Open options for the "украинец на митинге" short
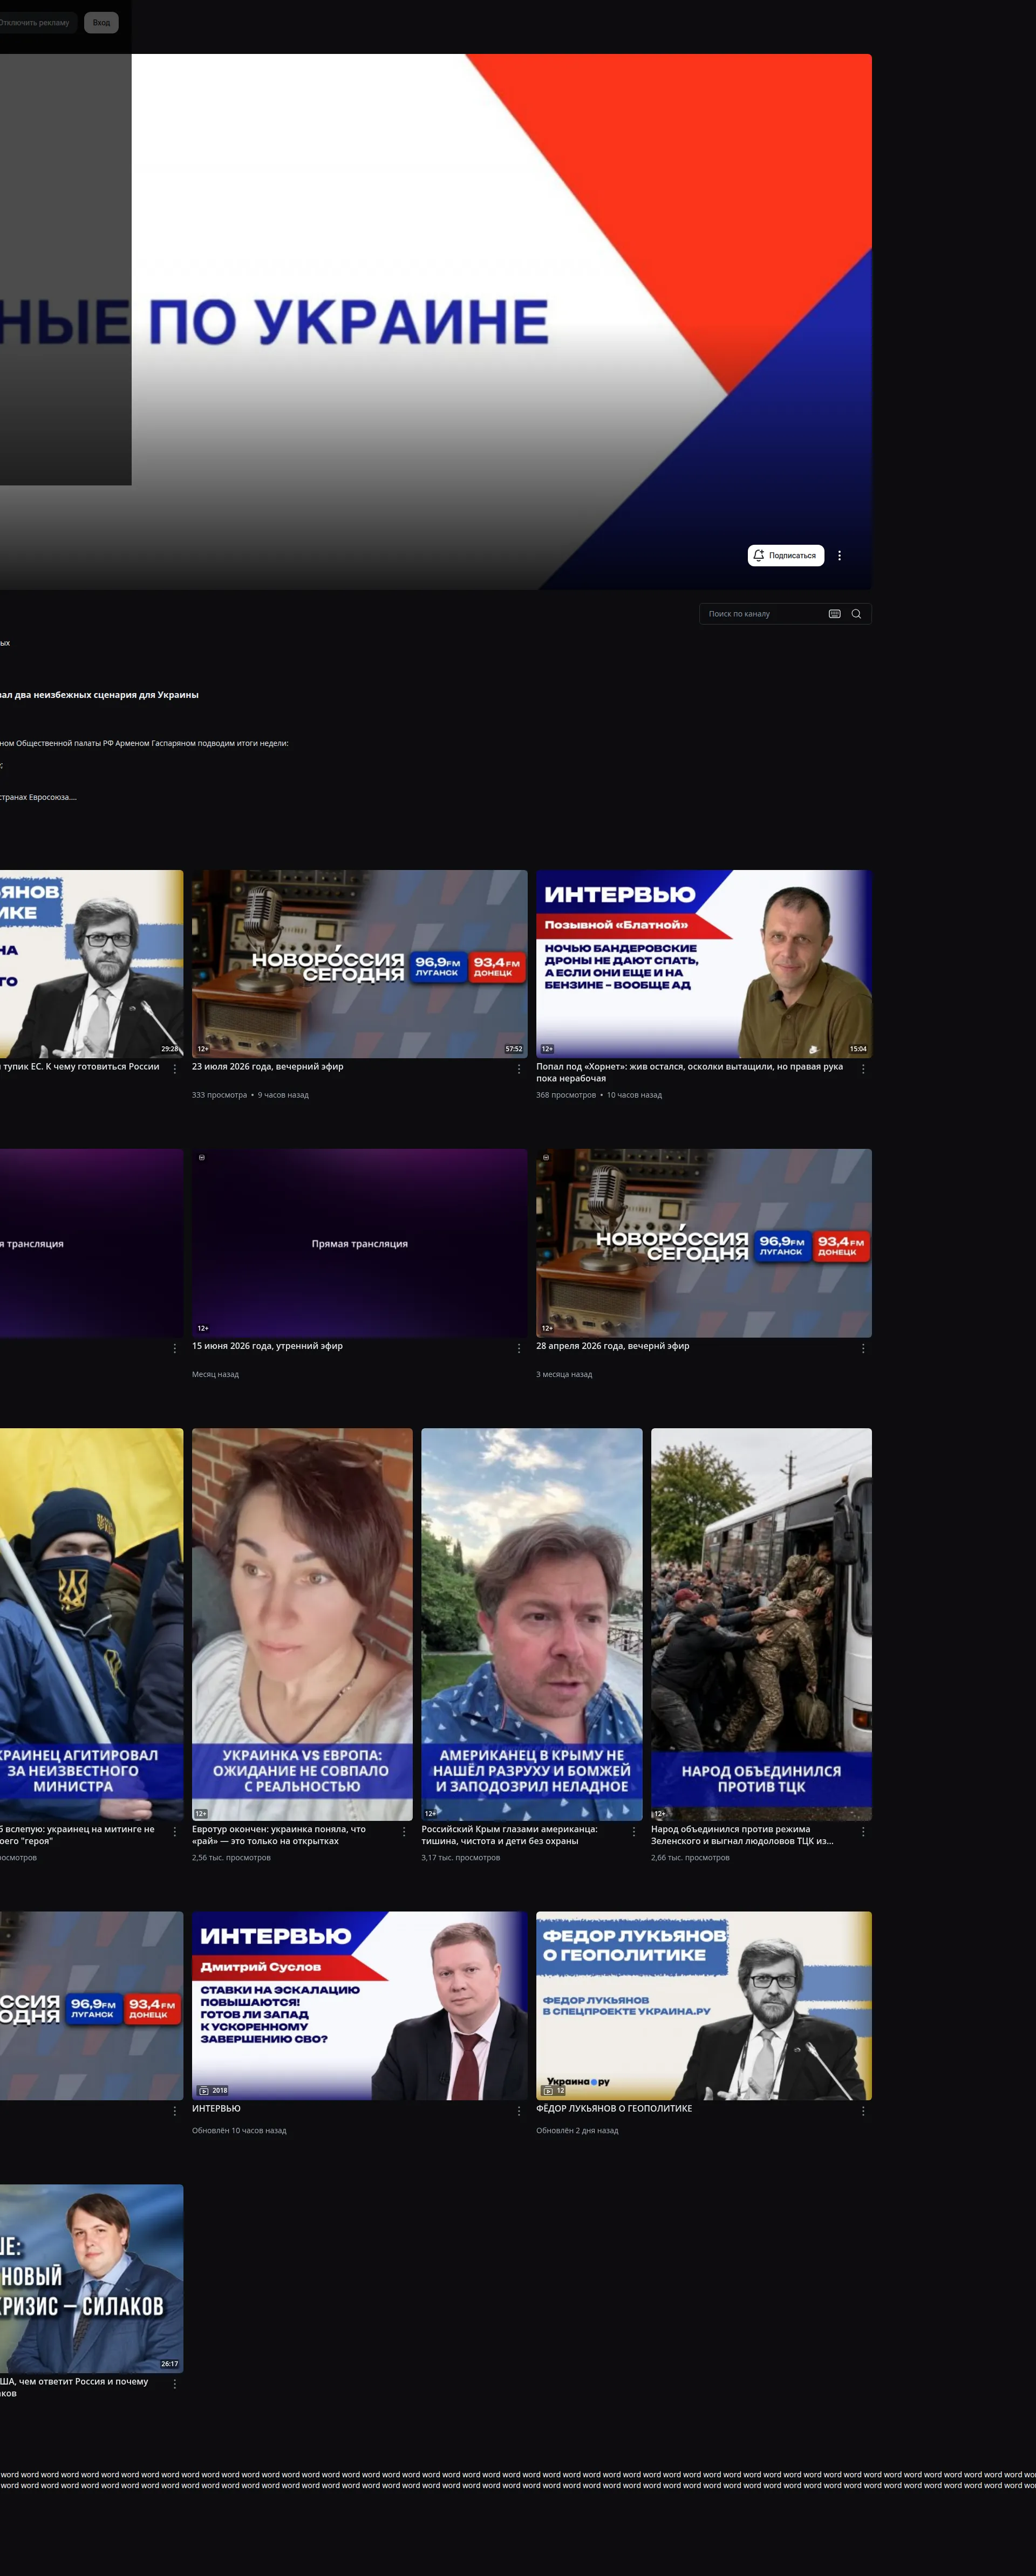Viewport: 1036px width, 2576px height. 175,1832
